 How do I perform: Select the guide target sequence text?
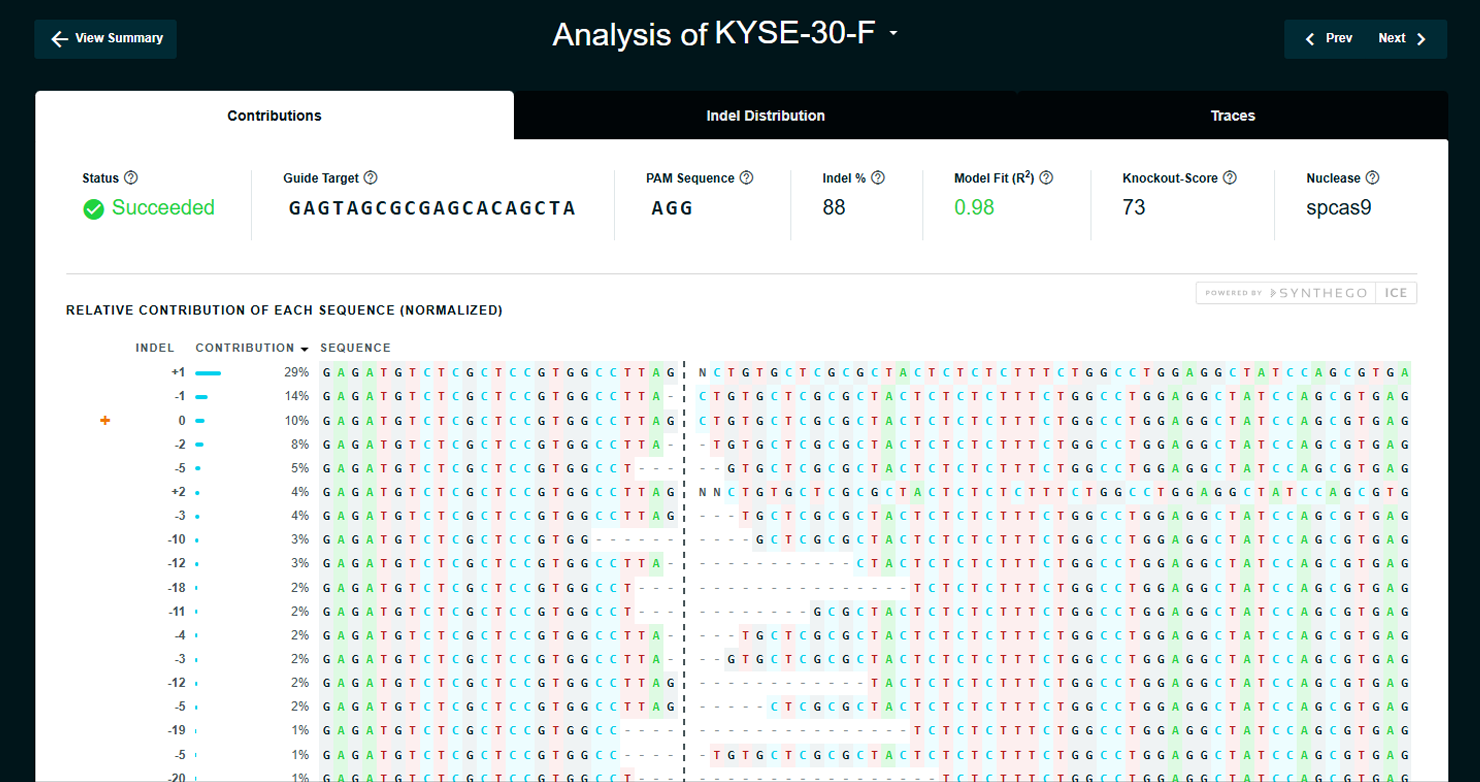pos(432,208)
